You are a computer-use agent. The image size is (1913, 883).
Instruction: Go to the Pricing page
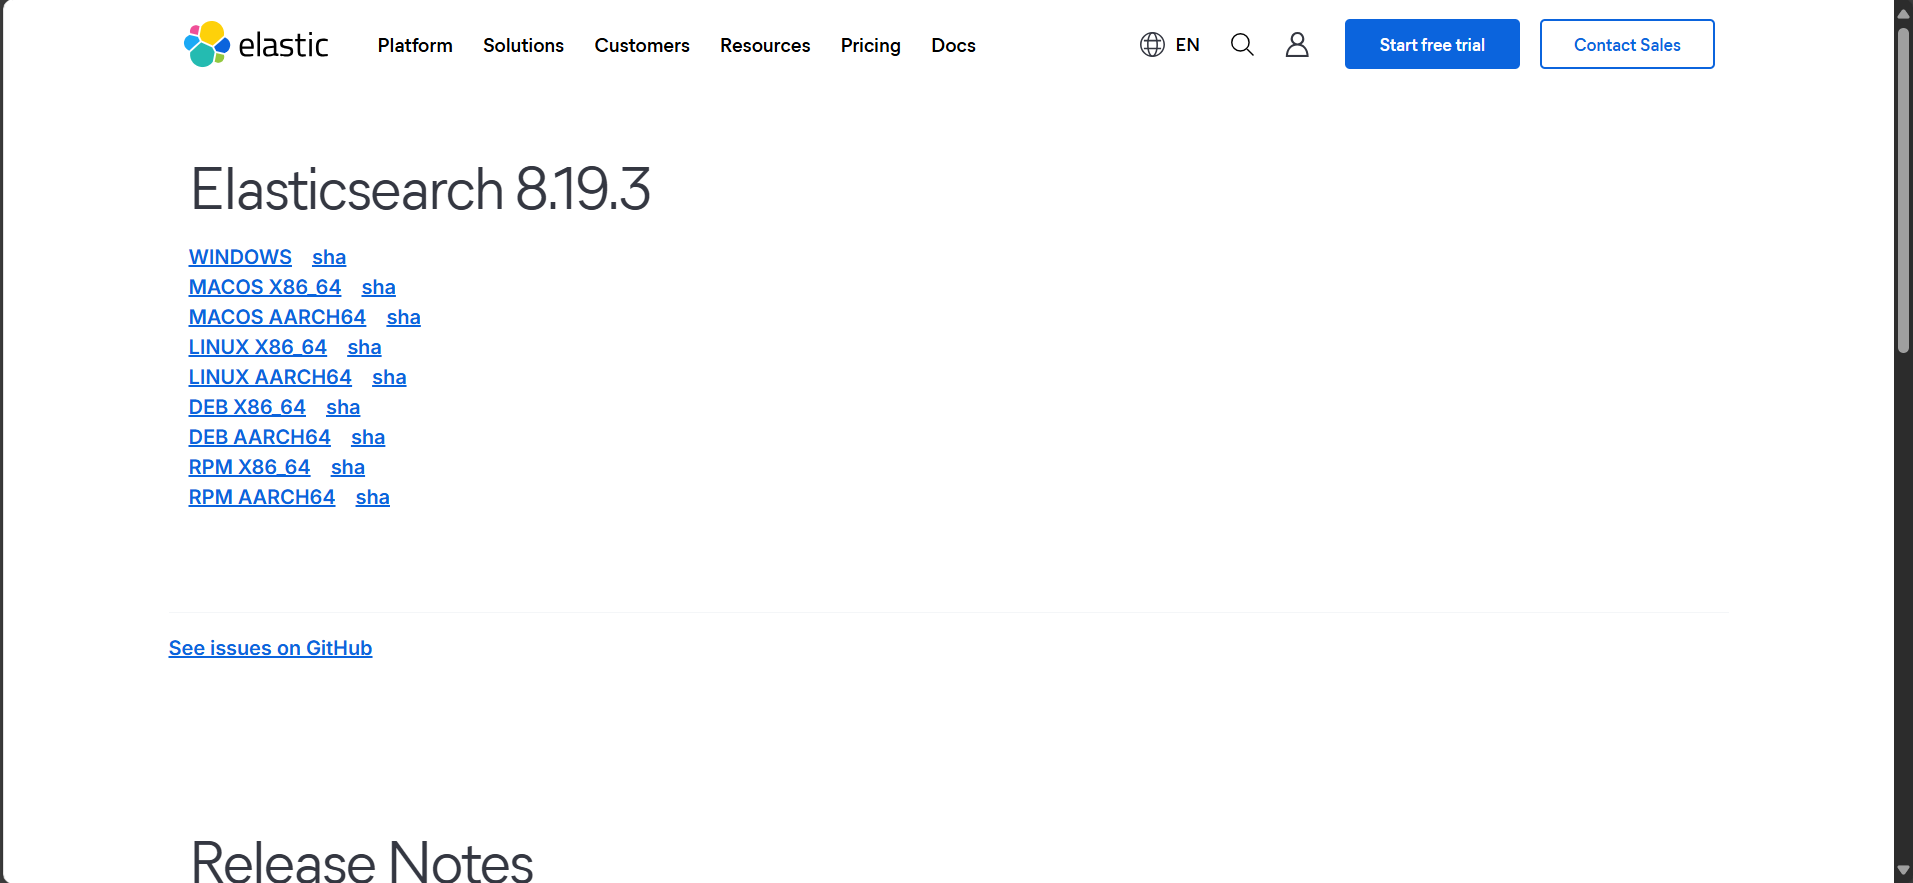coord(870,45)
